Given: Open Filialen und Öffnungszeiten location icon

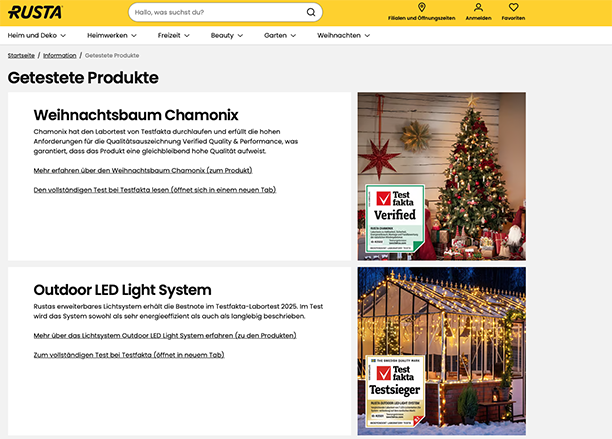Looking at the screenshot, I should 421,8.
